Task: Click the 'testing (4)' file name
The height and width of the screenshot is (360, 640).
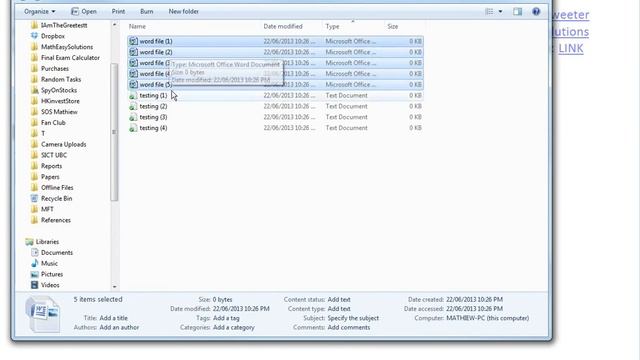Action: 153,128
